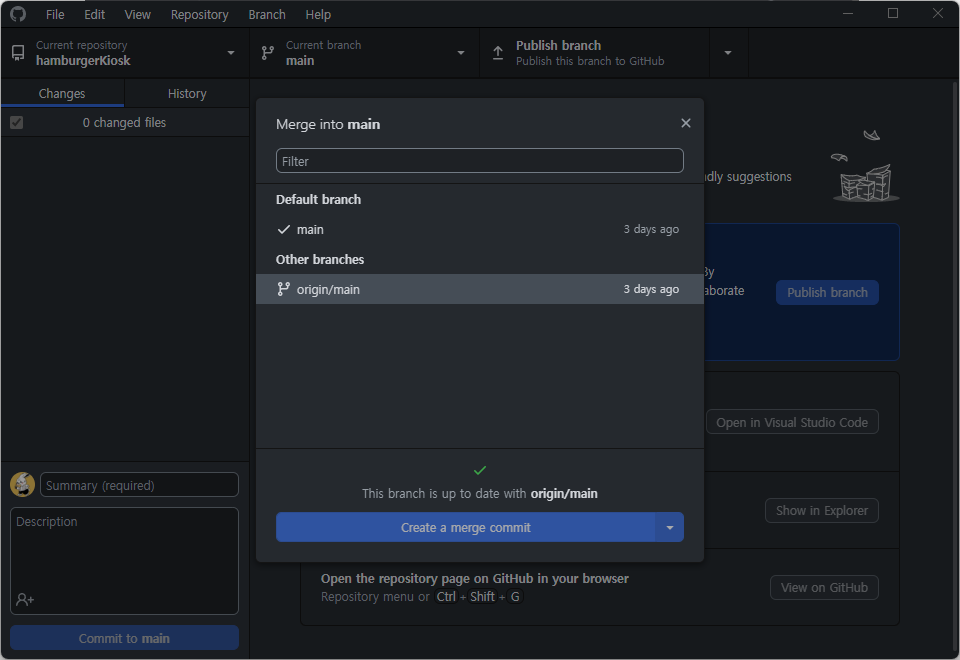Expand the Current branch dropdown

tap(461, 53)
